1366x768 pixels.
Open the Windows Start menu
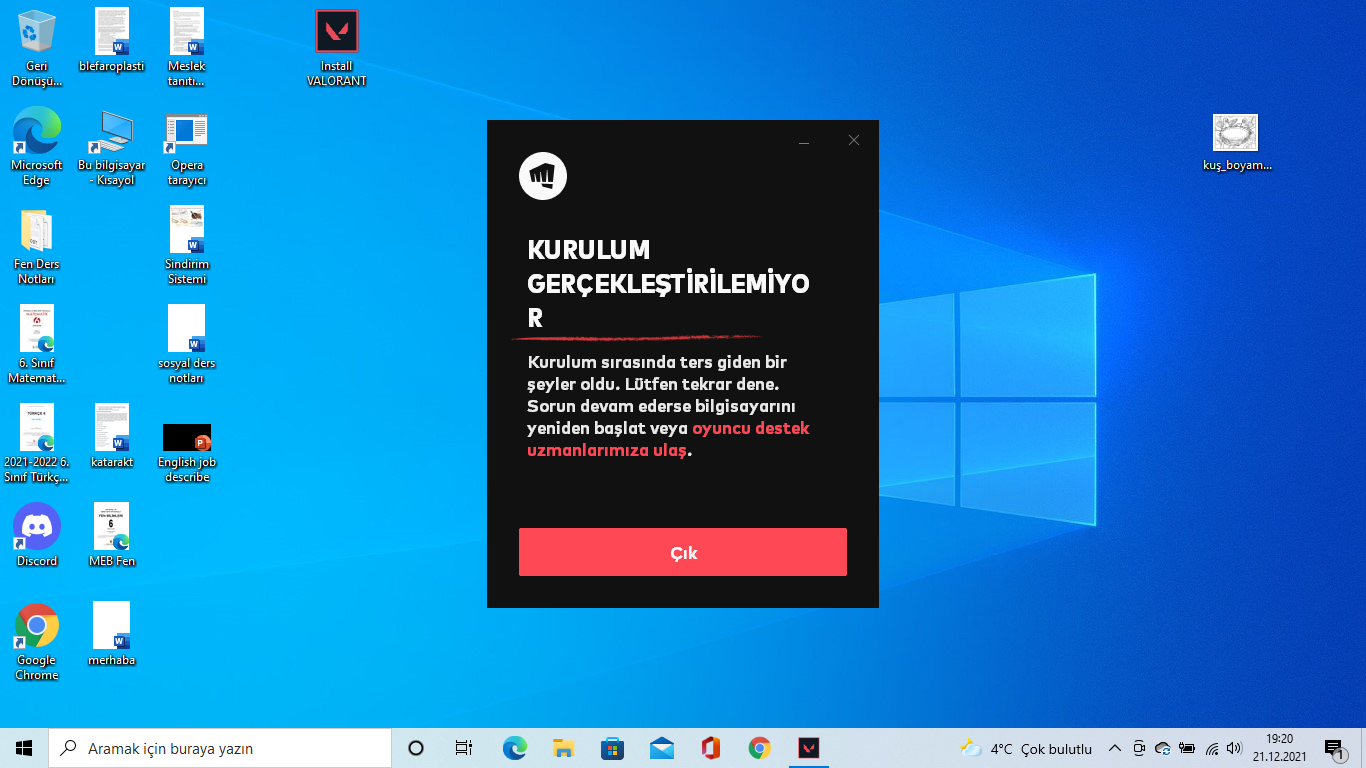[24, 748]
